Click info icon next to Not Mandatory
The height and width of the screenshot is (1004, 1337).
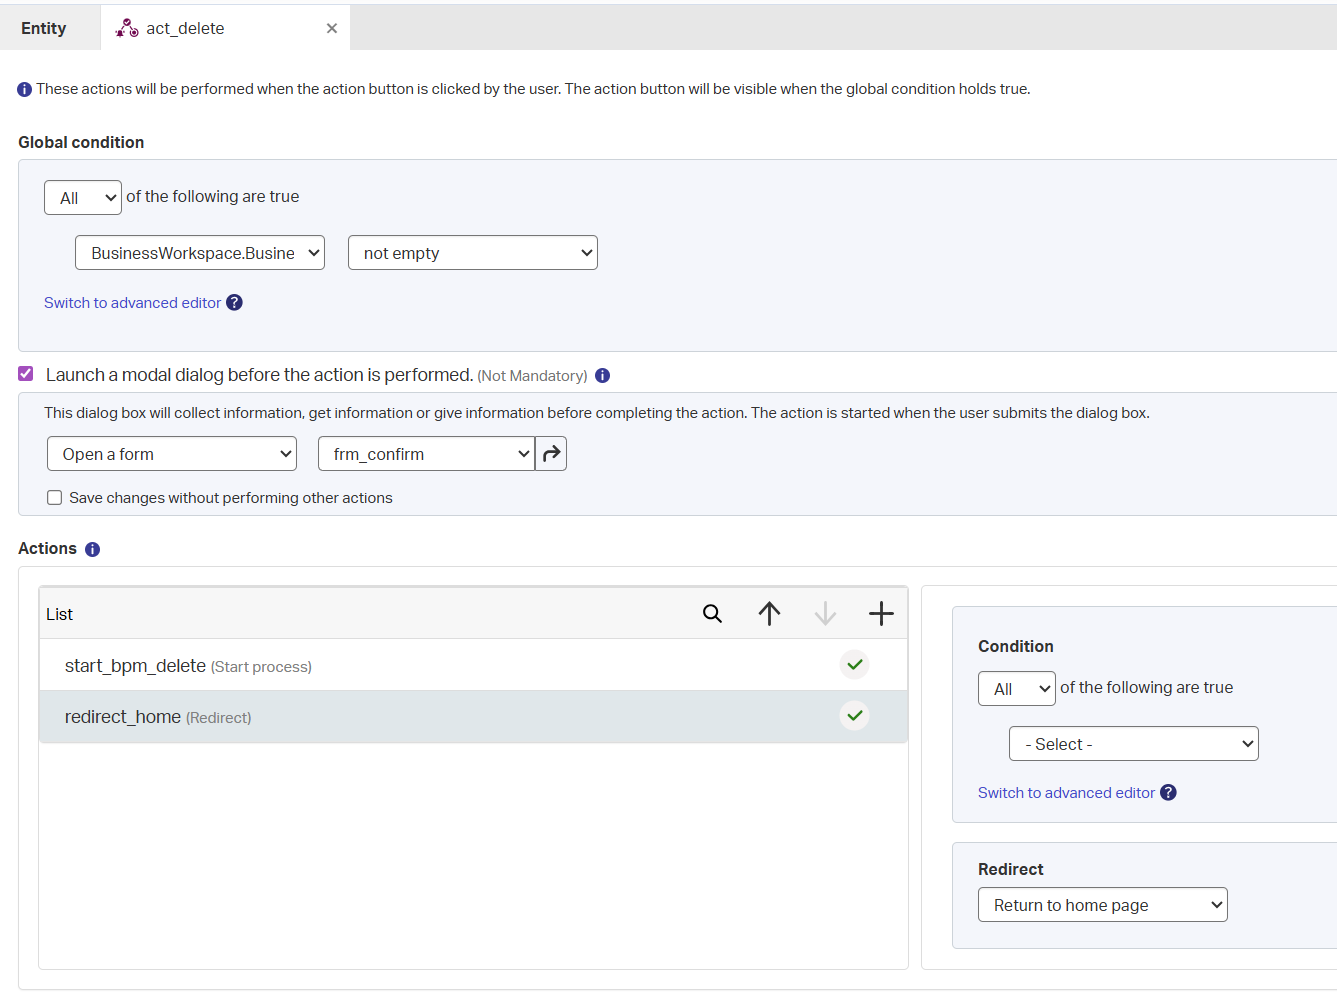[x=602, y=376]
